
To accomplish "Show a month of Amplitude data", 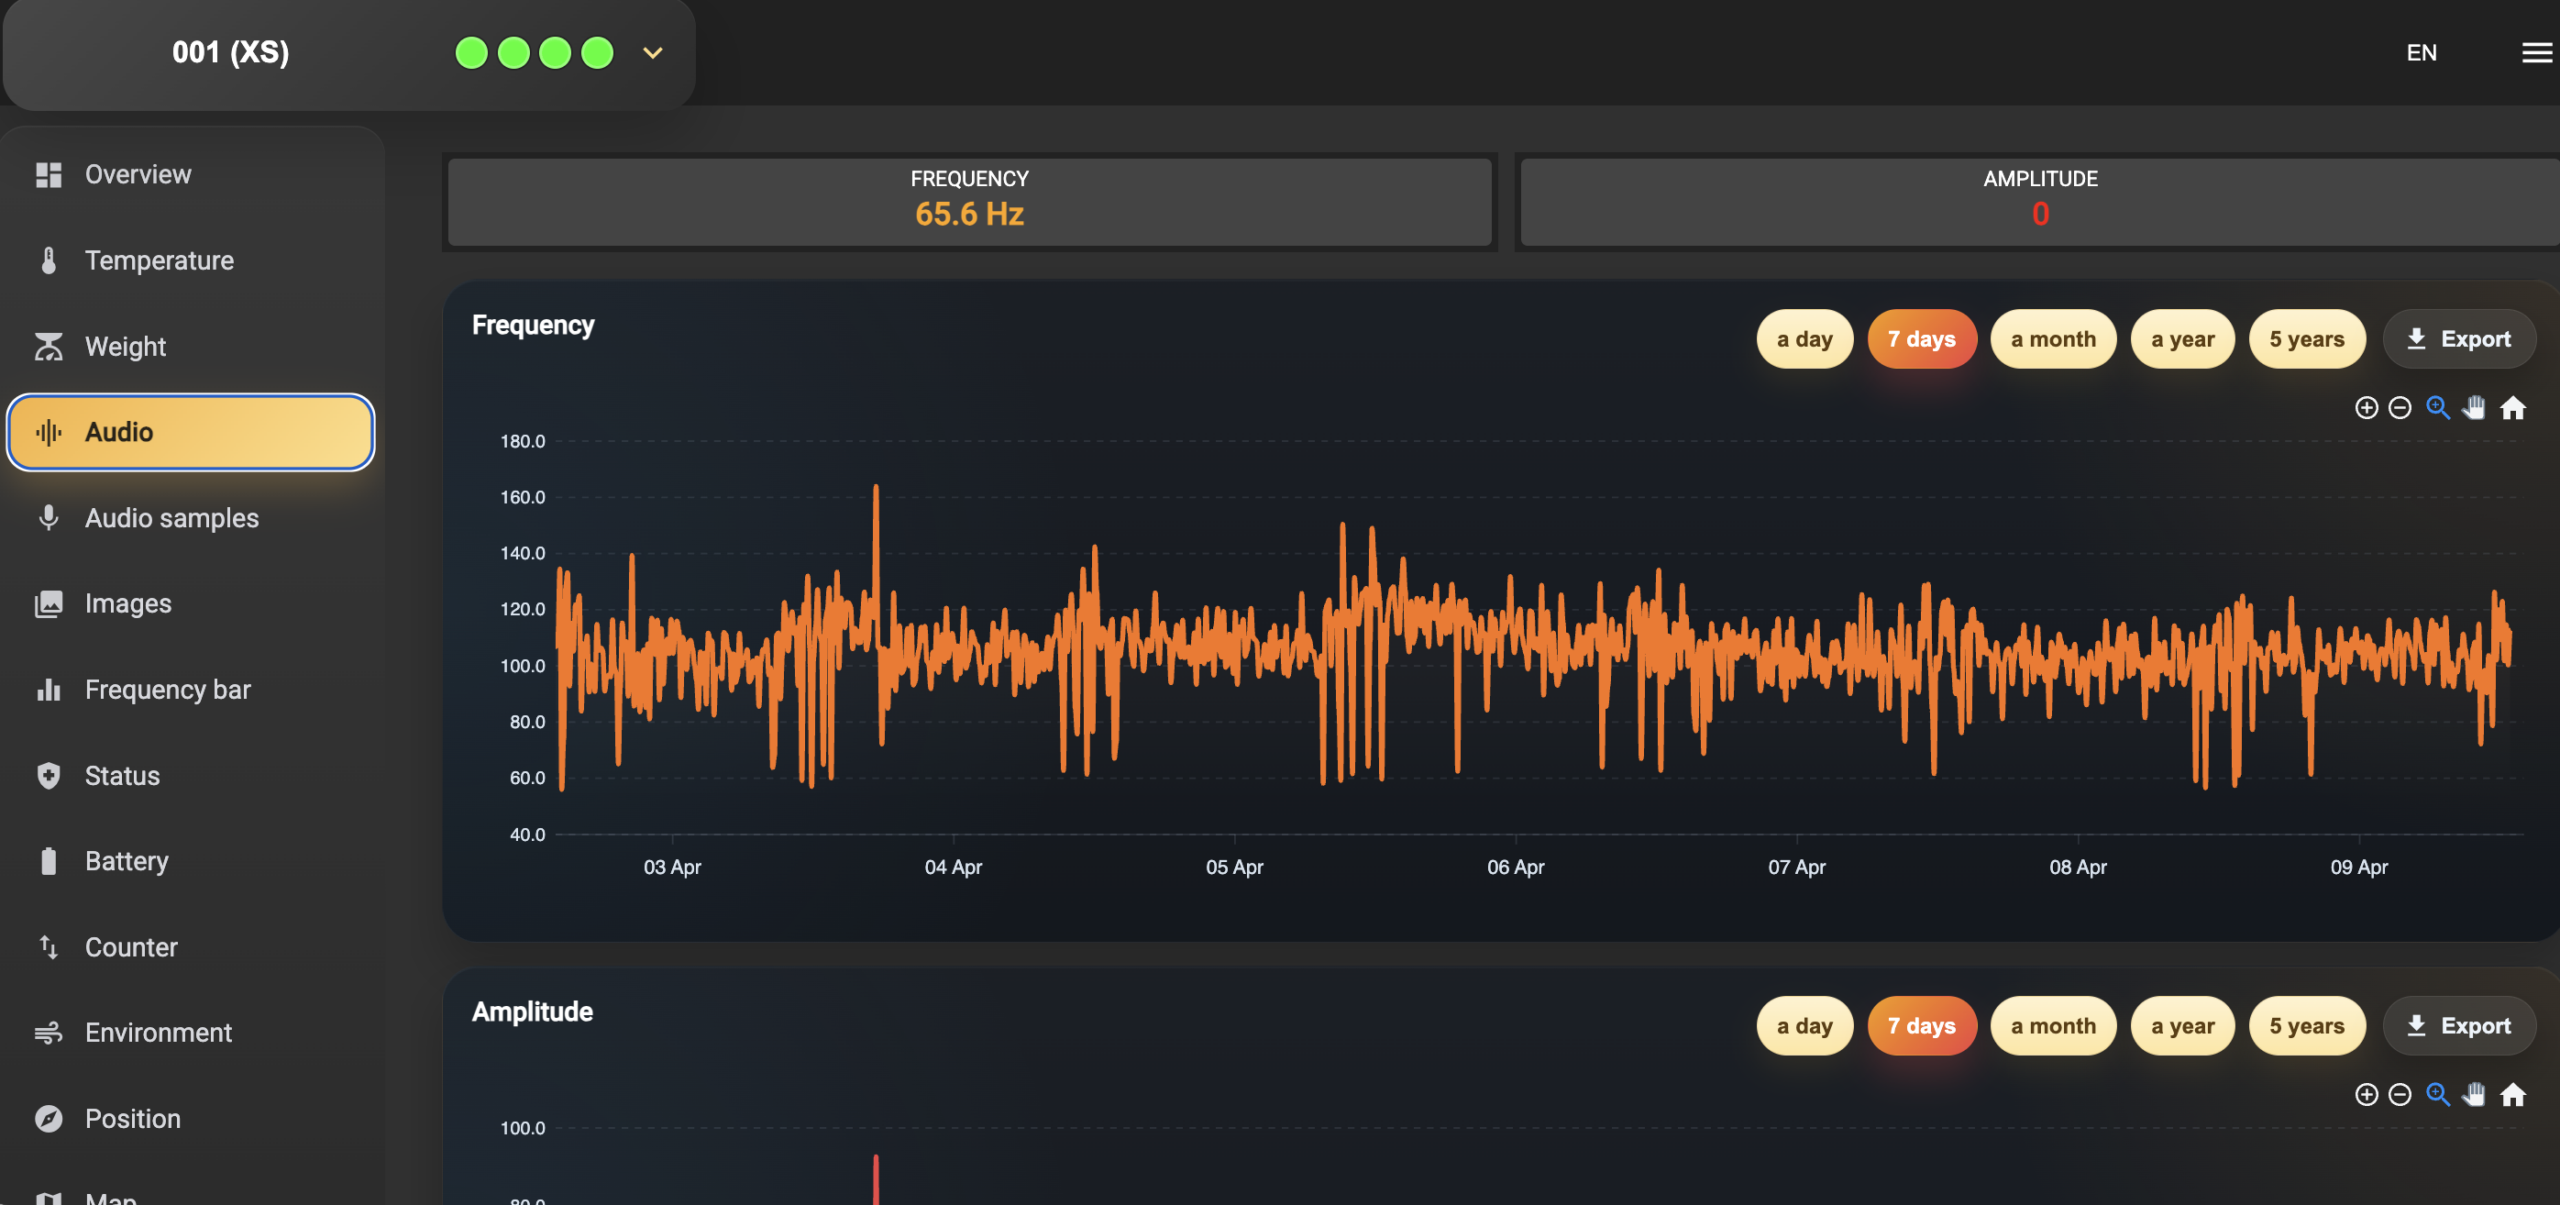I will [x=2053, y=1027].
